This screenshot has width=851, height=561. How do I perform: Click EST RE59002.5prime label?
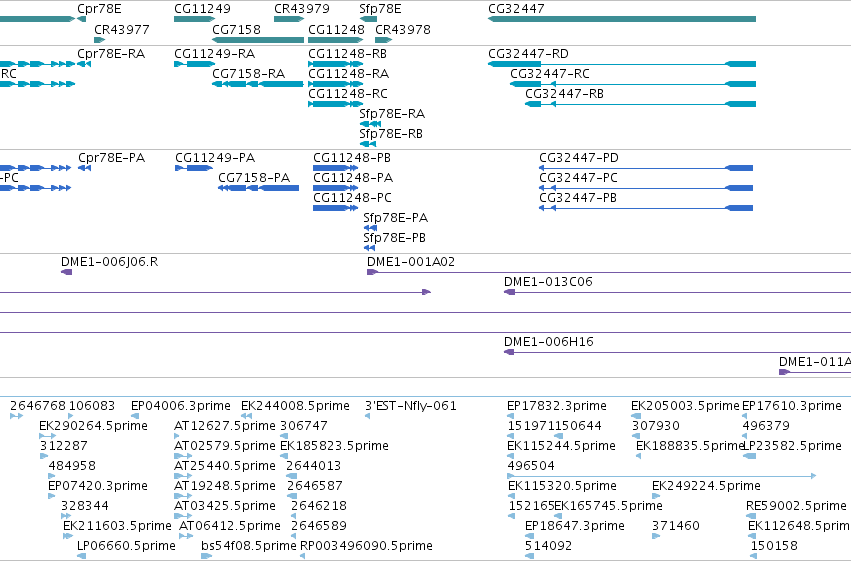coord(796,506)
